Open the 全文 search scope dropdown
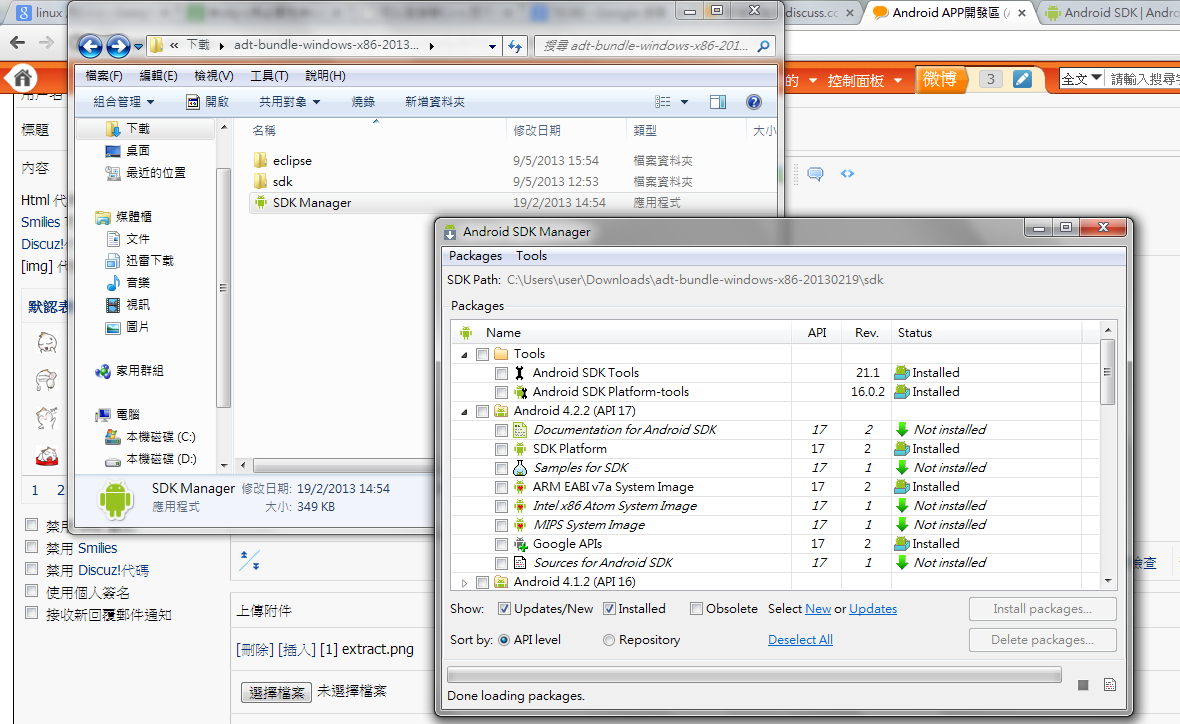Viewport: 1180px width, 724px height. 1081,78
